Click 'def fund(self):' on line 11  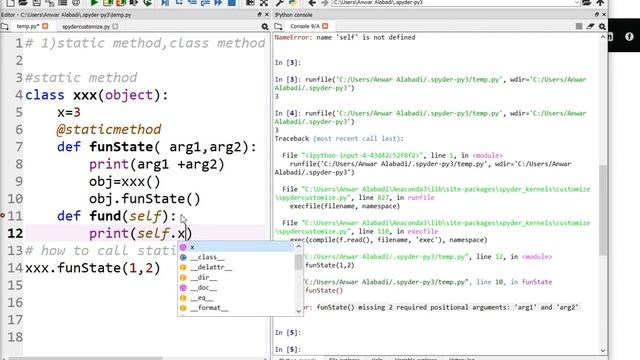(117, 216)
